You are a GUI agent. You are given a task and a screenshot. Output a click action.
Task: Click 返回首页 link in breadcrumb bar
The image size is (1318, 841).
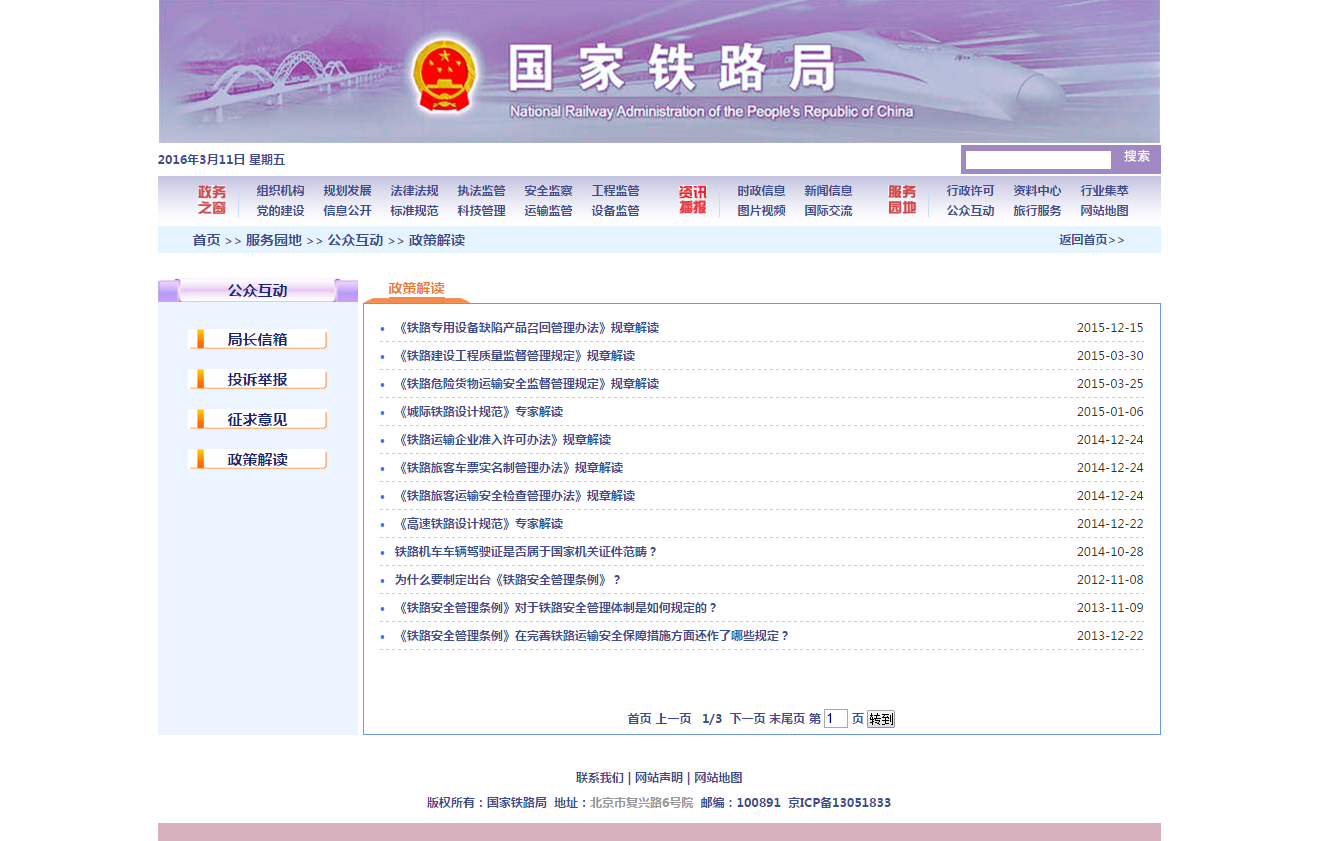[1091, 240]
